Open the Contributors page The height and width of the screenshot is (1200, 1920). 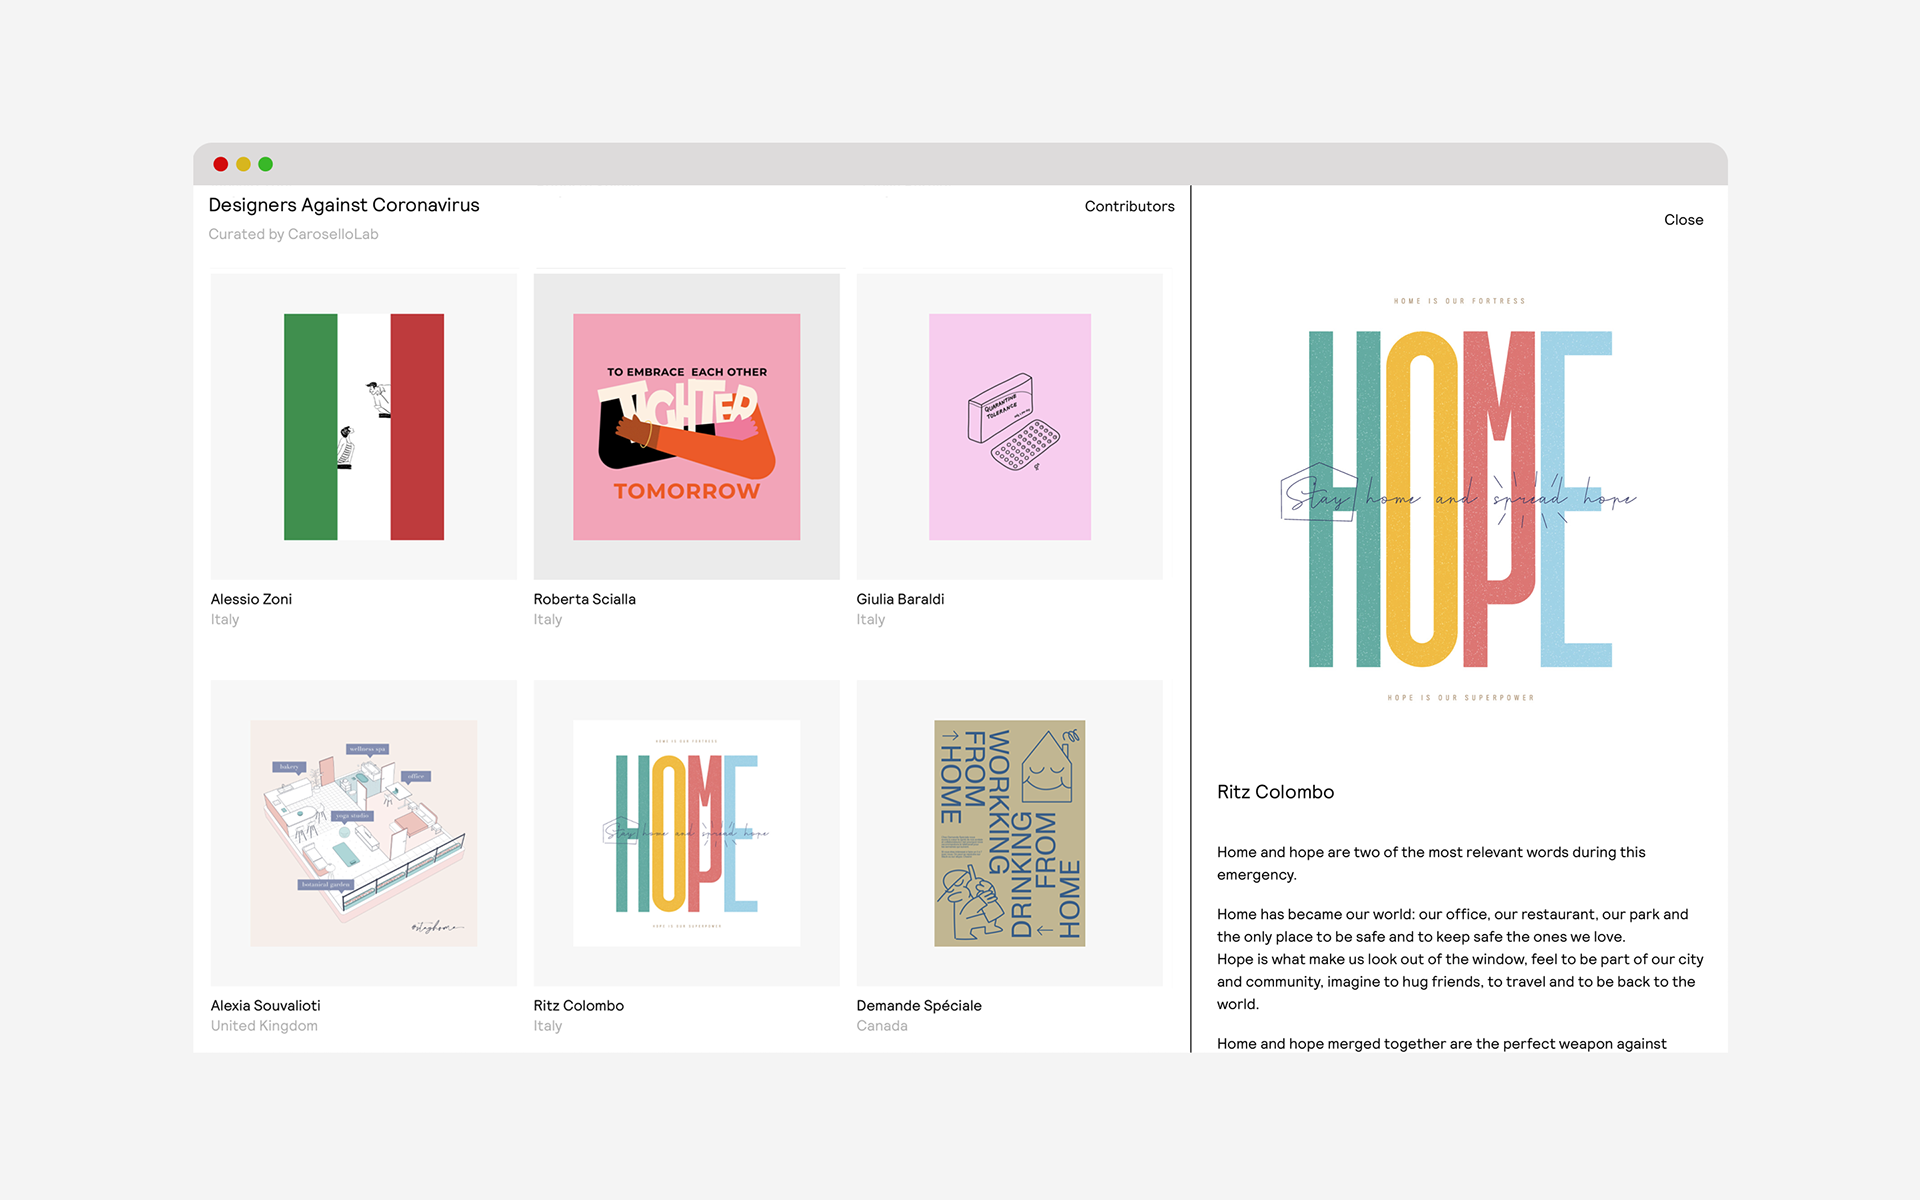coord(1129,206)
